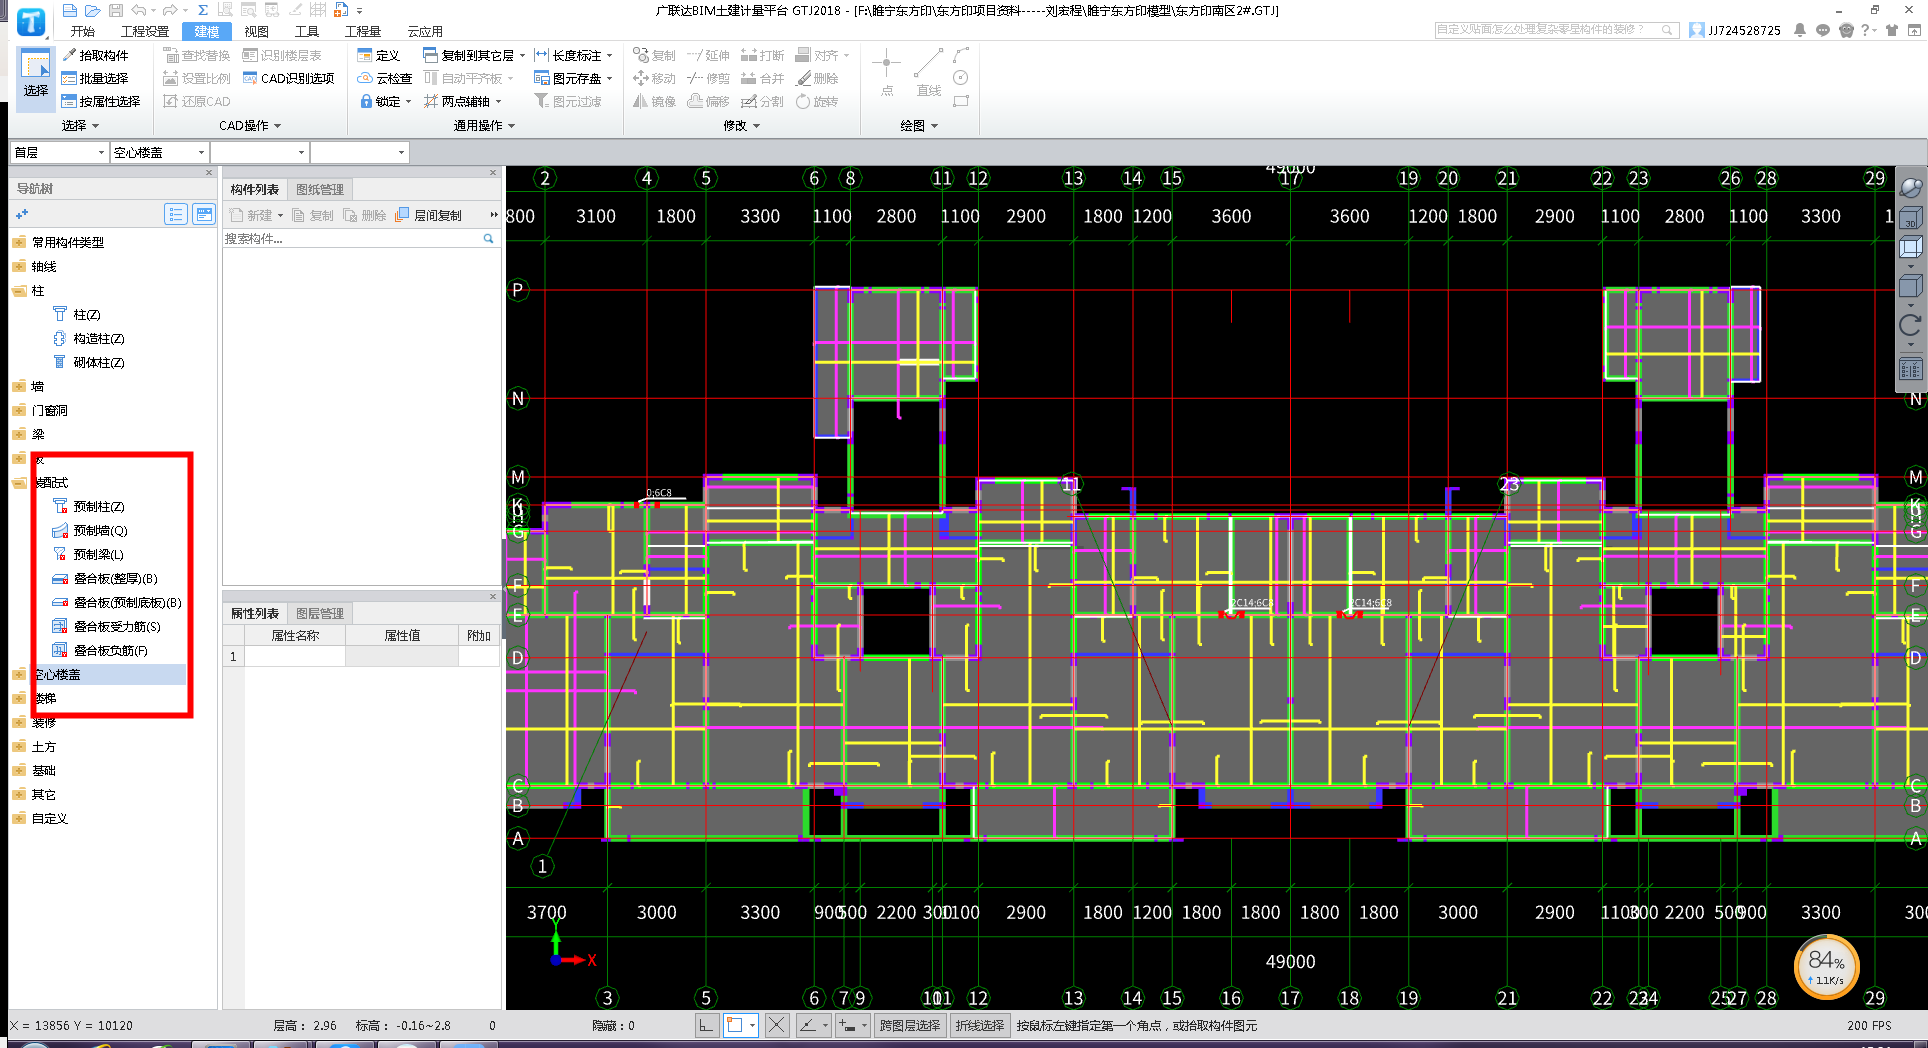Click the cross snap icon in status bar

(777, 1025)
